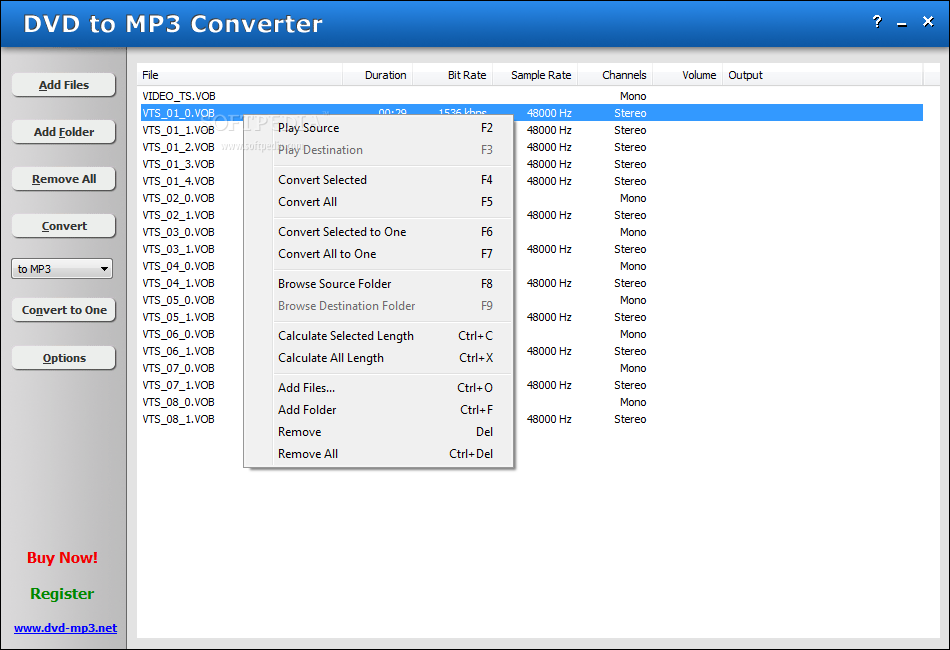Click the Remove All sidebar button
Viewport: 950px width, 650px height.
point(64,179)
